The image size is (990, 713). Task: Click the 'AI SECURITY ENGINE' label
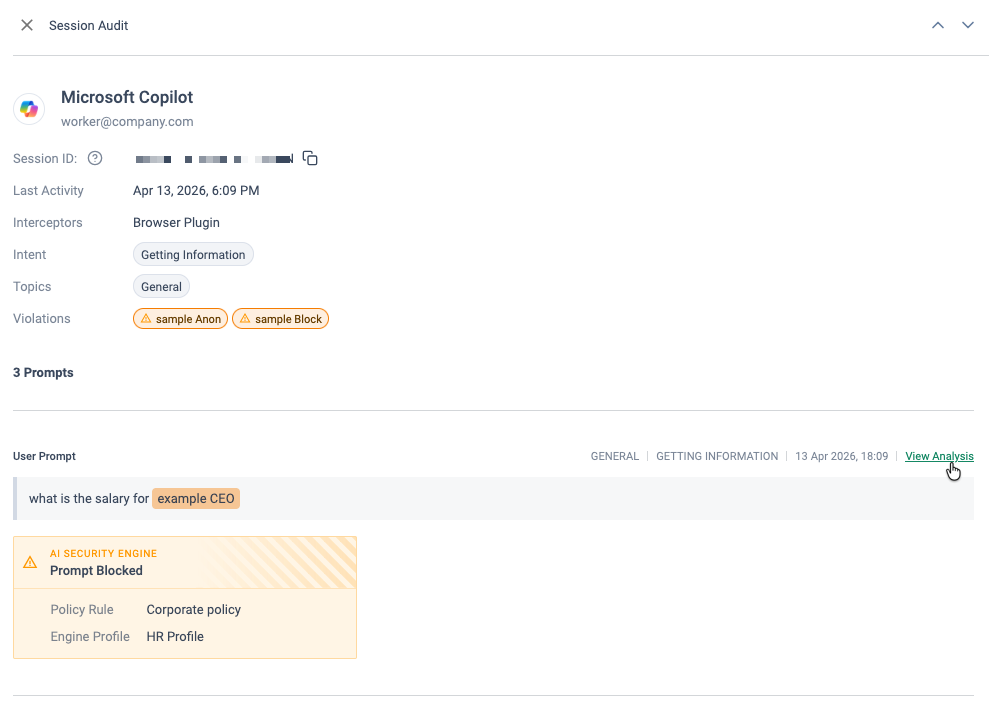[x=104, y=553]
